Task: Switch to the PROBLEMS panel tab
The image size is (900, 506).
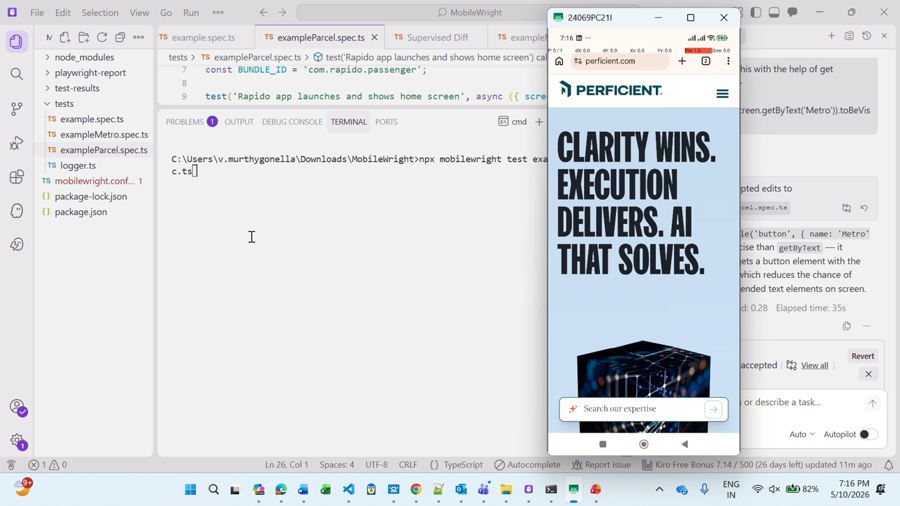Action: (191, 122)
